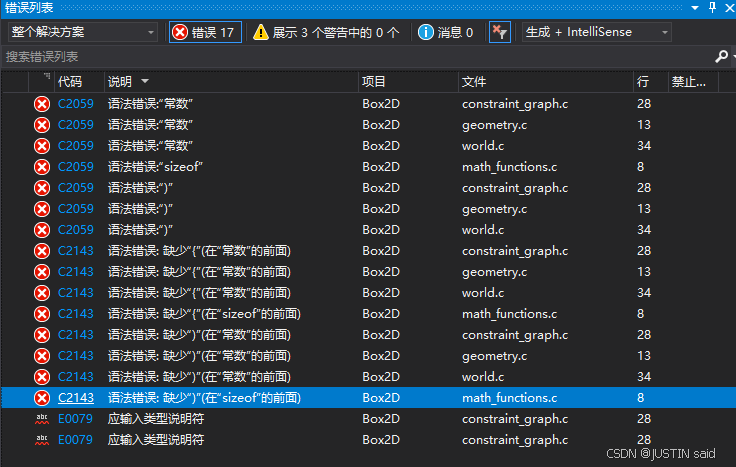This screenshot has height=467, width=736.
Task: Open error code link C2059 for math_functions.c
Action: pos(76,167)
